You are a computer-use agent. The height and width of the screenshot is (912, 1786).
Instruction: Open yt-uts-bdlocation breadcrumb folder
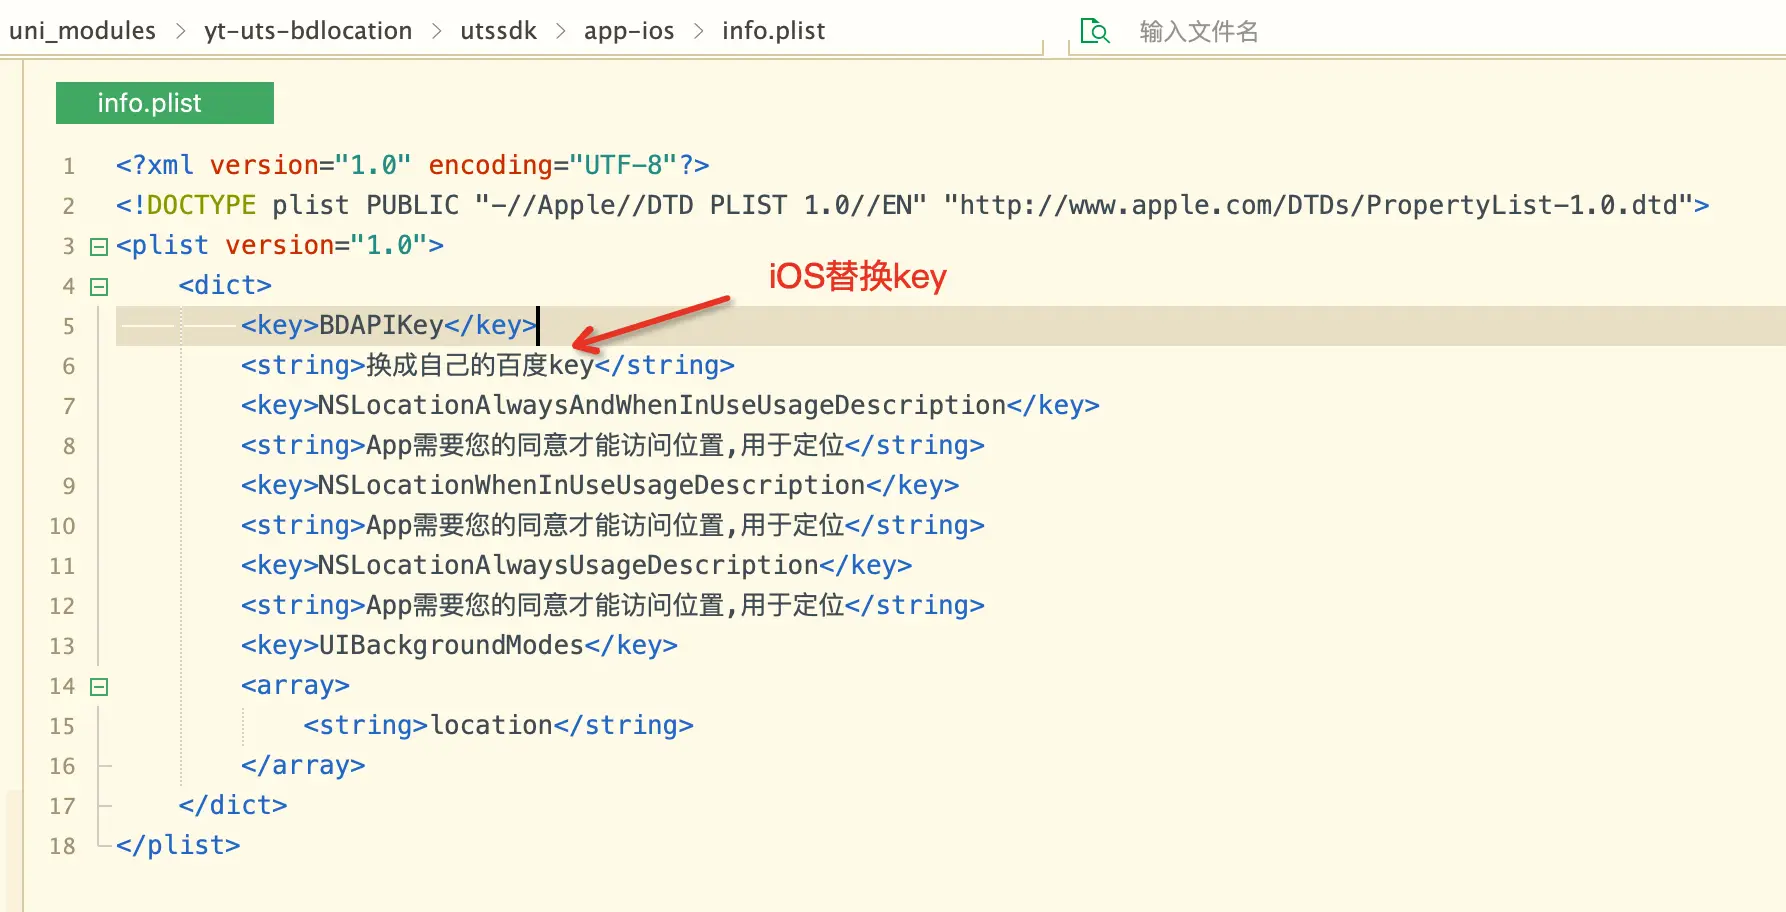(x=308, y=31)
